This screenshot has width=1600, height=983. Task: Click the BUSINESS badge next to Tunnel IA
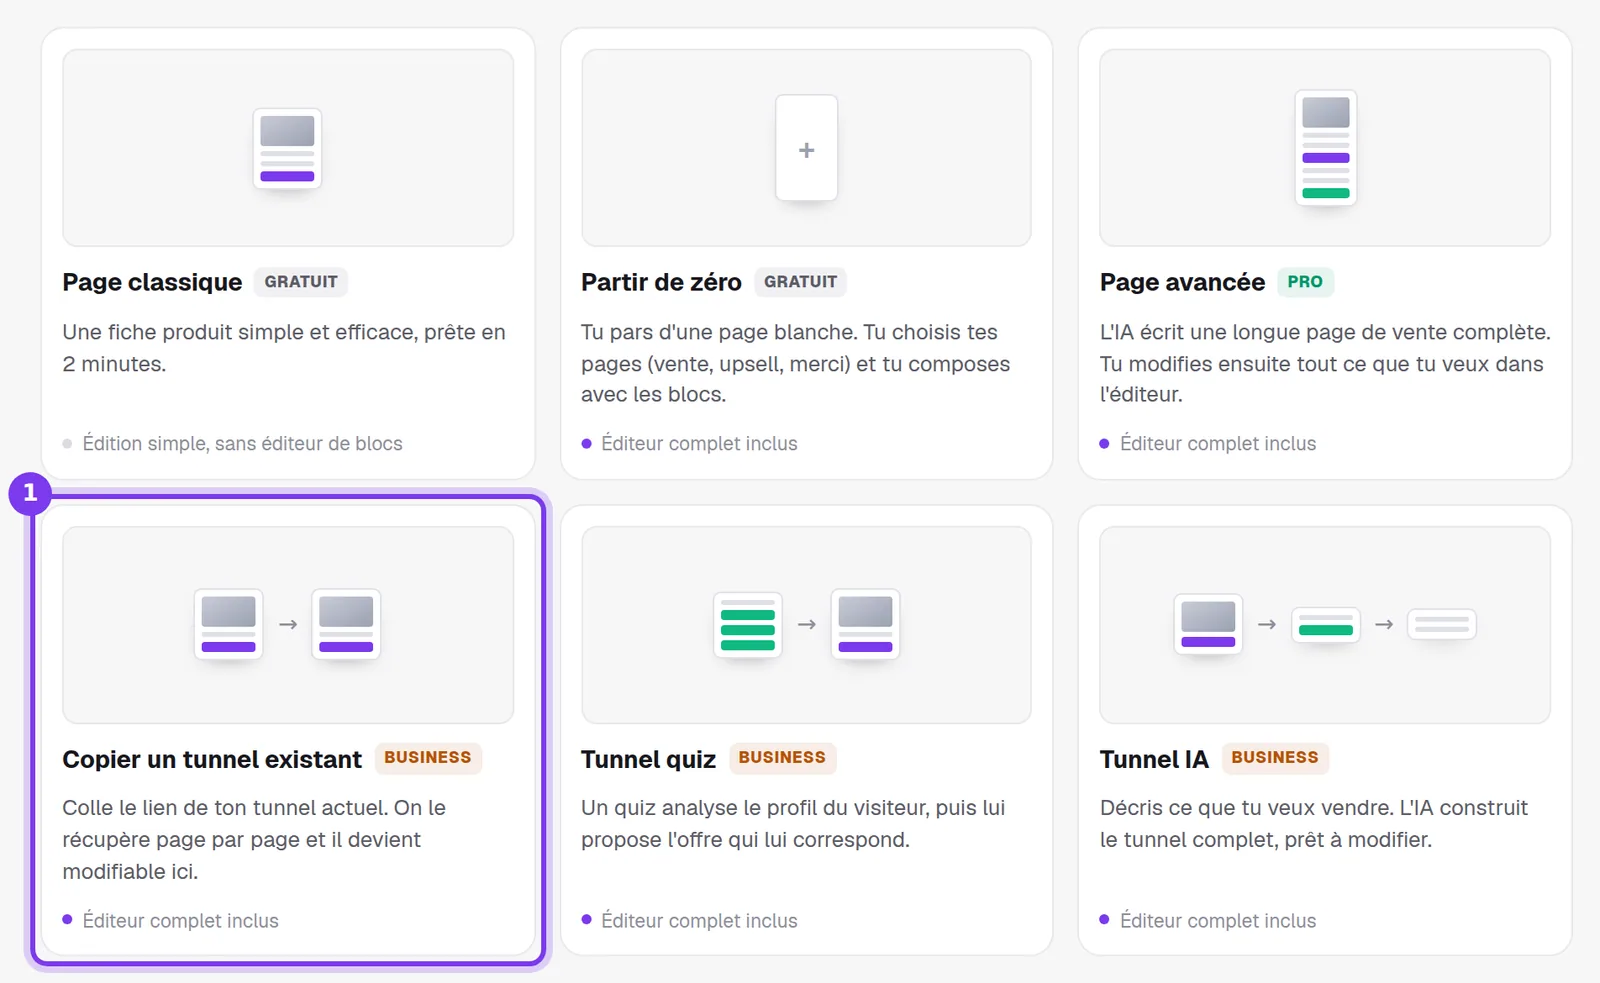click(x=1275, y=758)
